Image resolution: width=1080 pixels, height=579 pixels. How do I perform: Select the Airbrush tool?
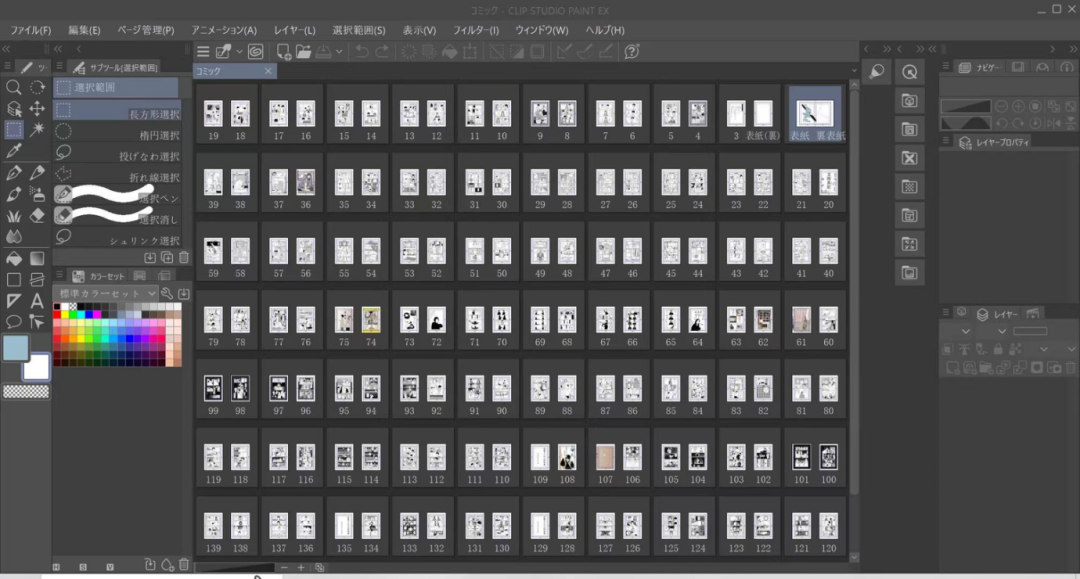(x=37, y=195)
